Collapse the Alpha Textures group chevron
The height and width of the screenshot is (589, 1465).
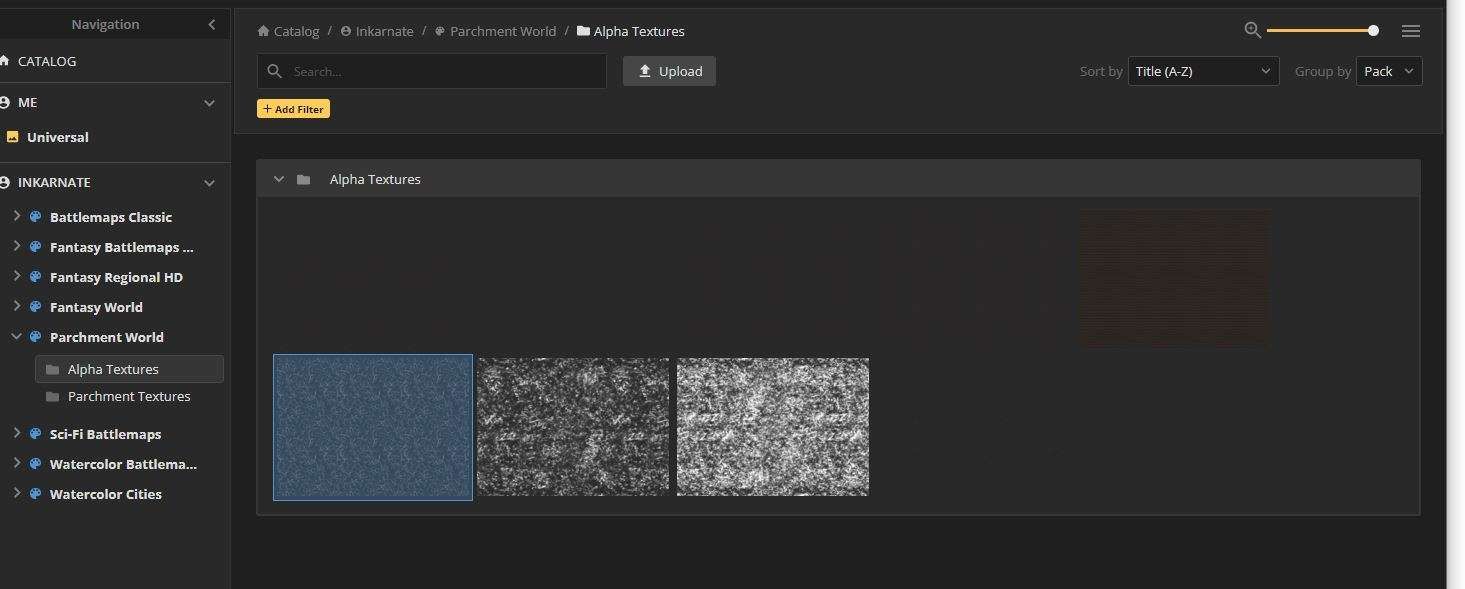point(278,179)
